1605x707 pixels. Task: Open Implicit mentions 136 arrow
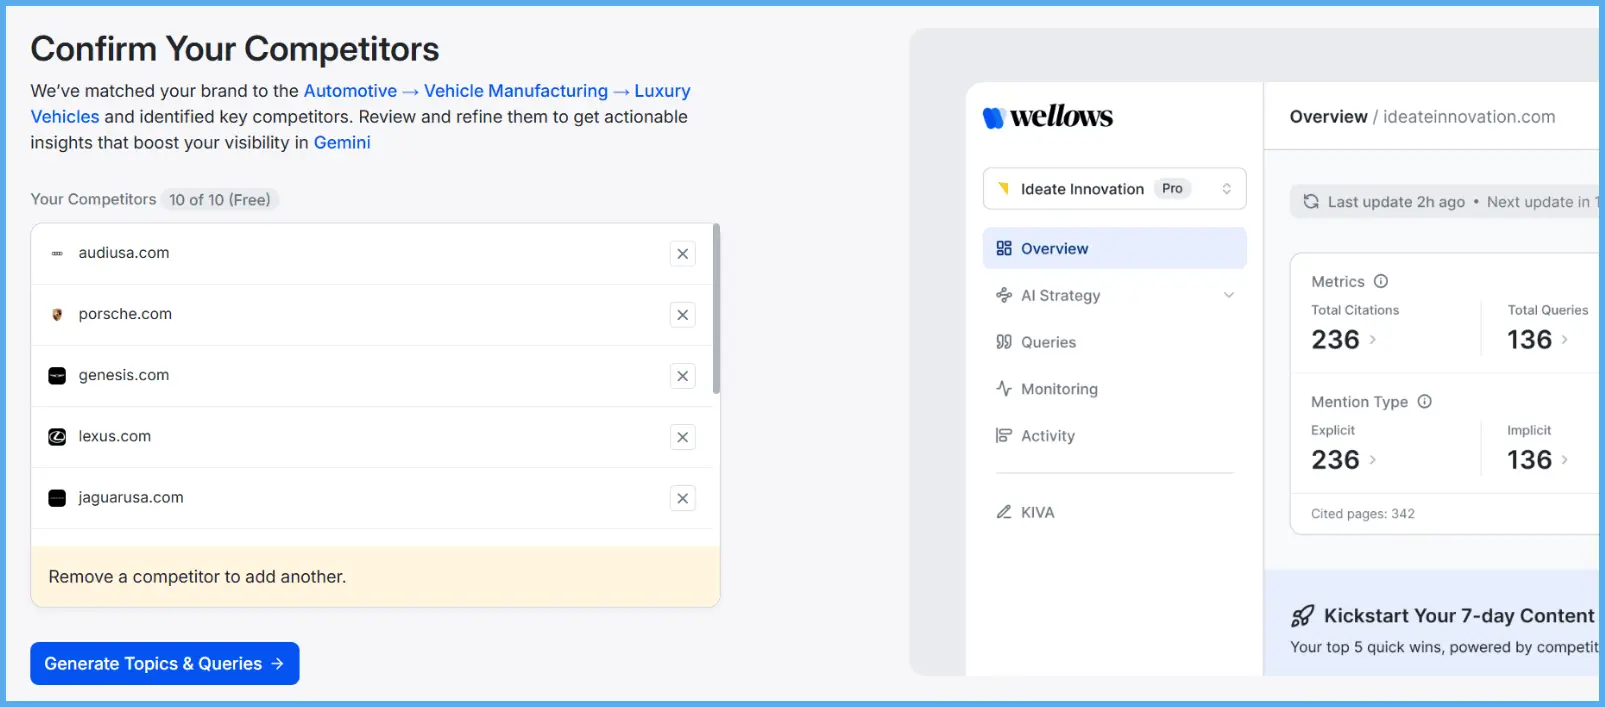point(1565,460)
